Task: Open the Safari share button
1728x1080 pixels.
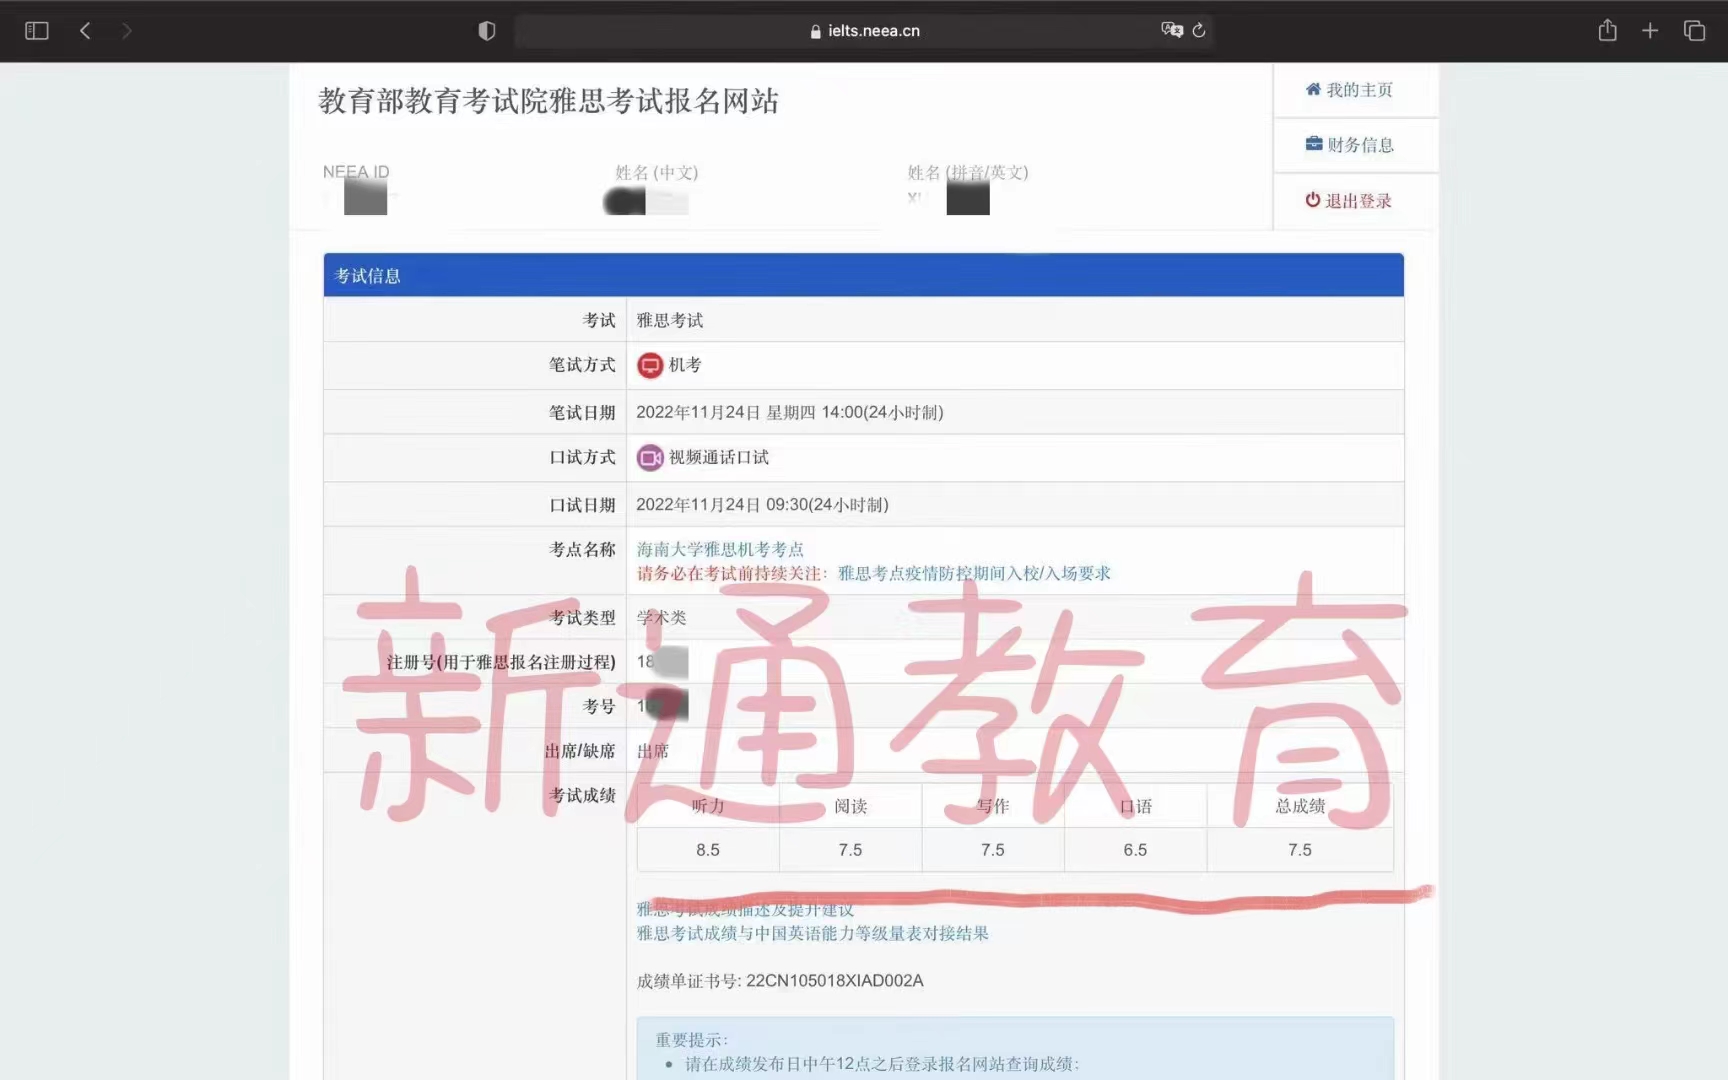Action: click(x=1607, y=30)
